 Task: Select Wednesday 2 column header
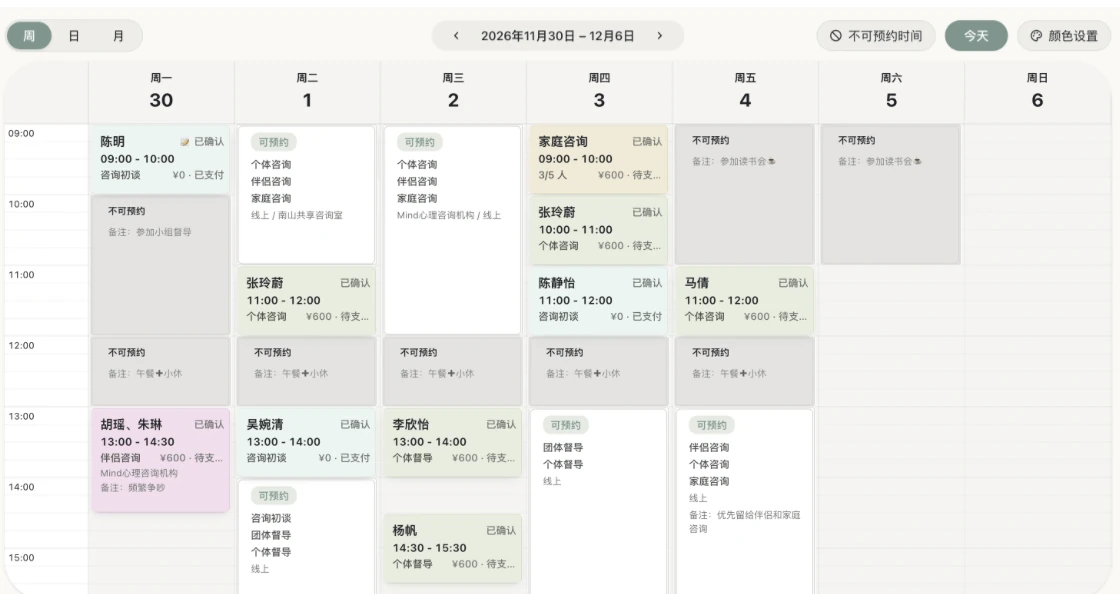click(x=453, y=91)
